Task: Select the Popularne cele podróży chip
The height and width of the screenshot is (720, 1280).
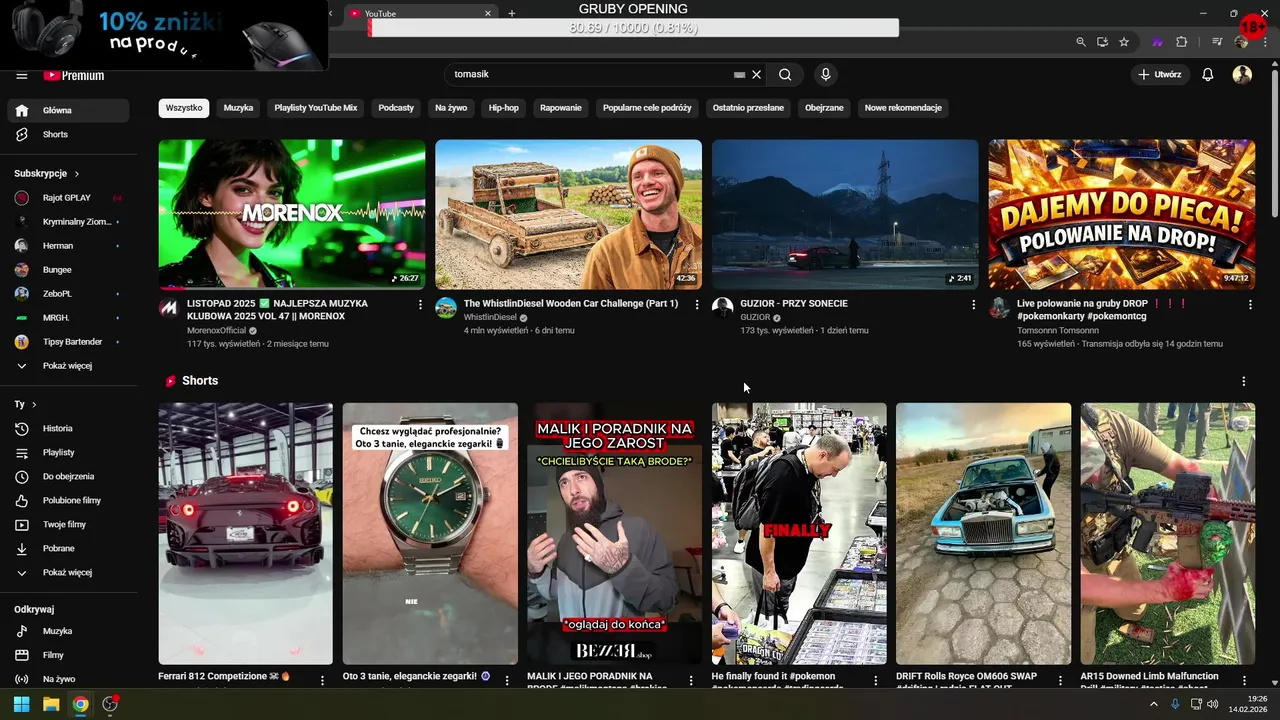Action: pos(647,108)
